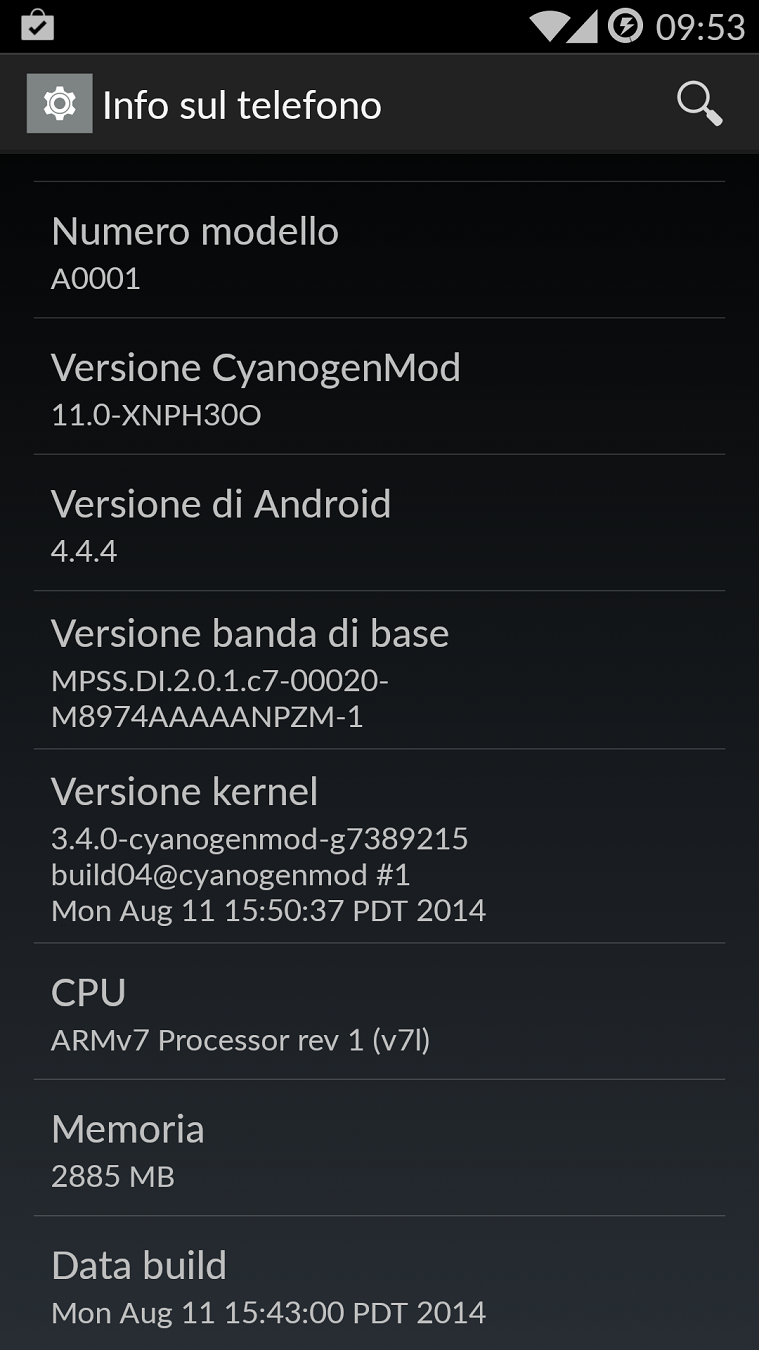Go back via 'Info sul telefono' title
The image size is (759, 1350).
coord(242,105)
